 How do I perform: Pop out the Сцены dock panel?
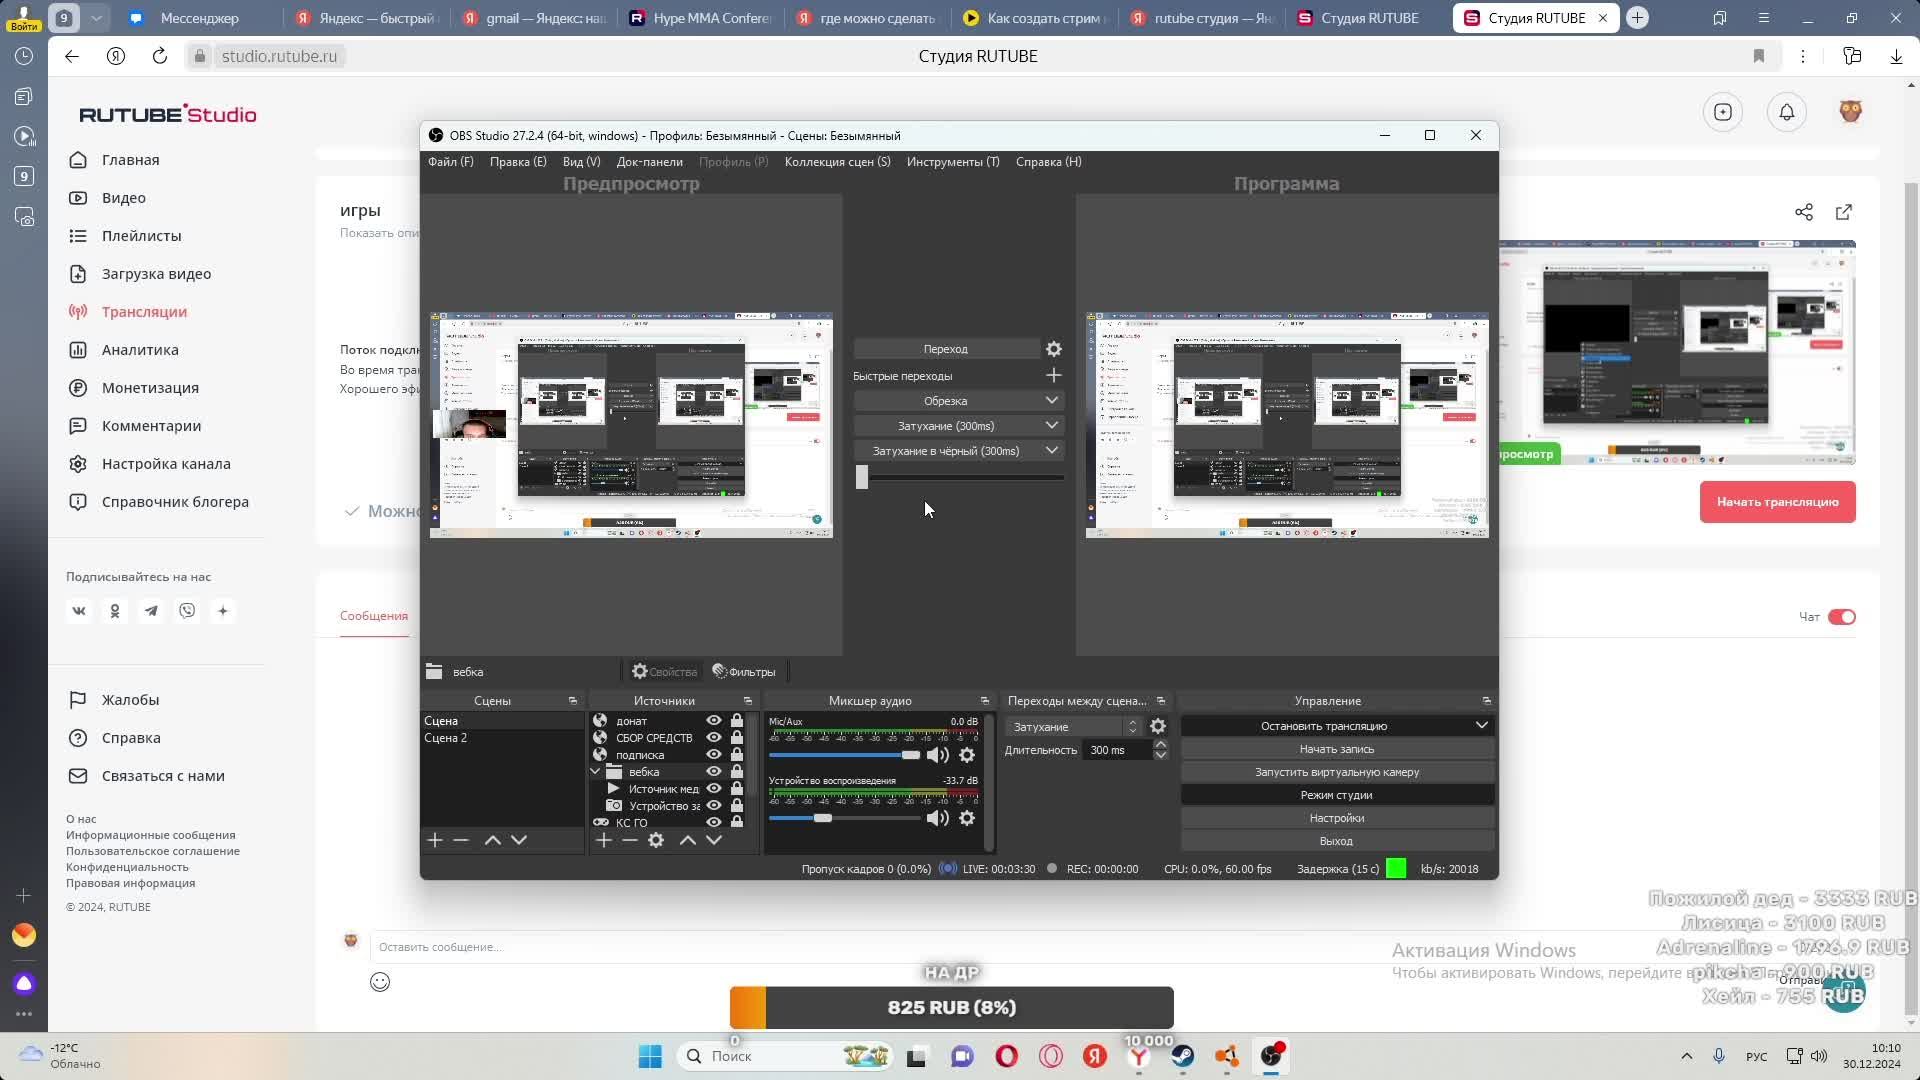click(x=573, y=701)
